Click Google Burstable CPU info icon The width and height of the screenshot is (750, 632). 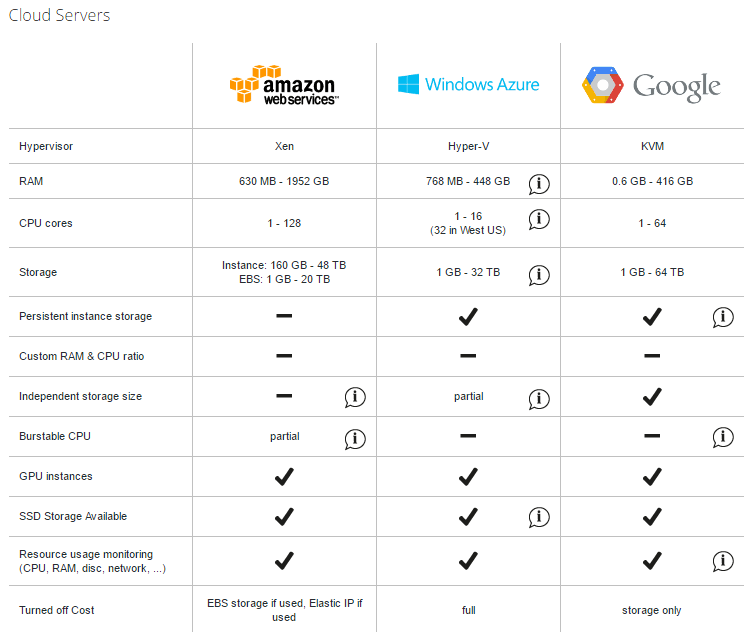click(x=723, y=437)
